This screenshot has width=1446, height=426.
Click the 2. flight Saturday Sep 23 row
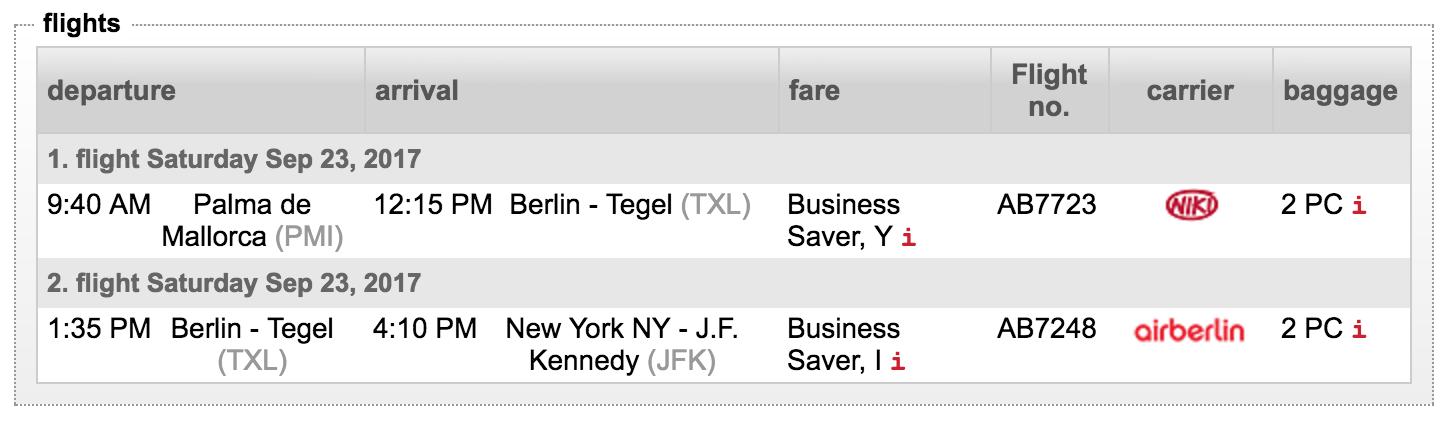pyautogui.click(x=234, y=283)
